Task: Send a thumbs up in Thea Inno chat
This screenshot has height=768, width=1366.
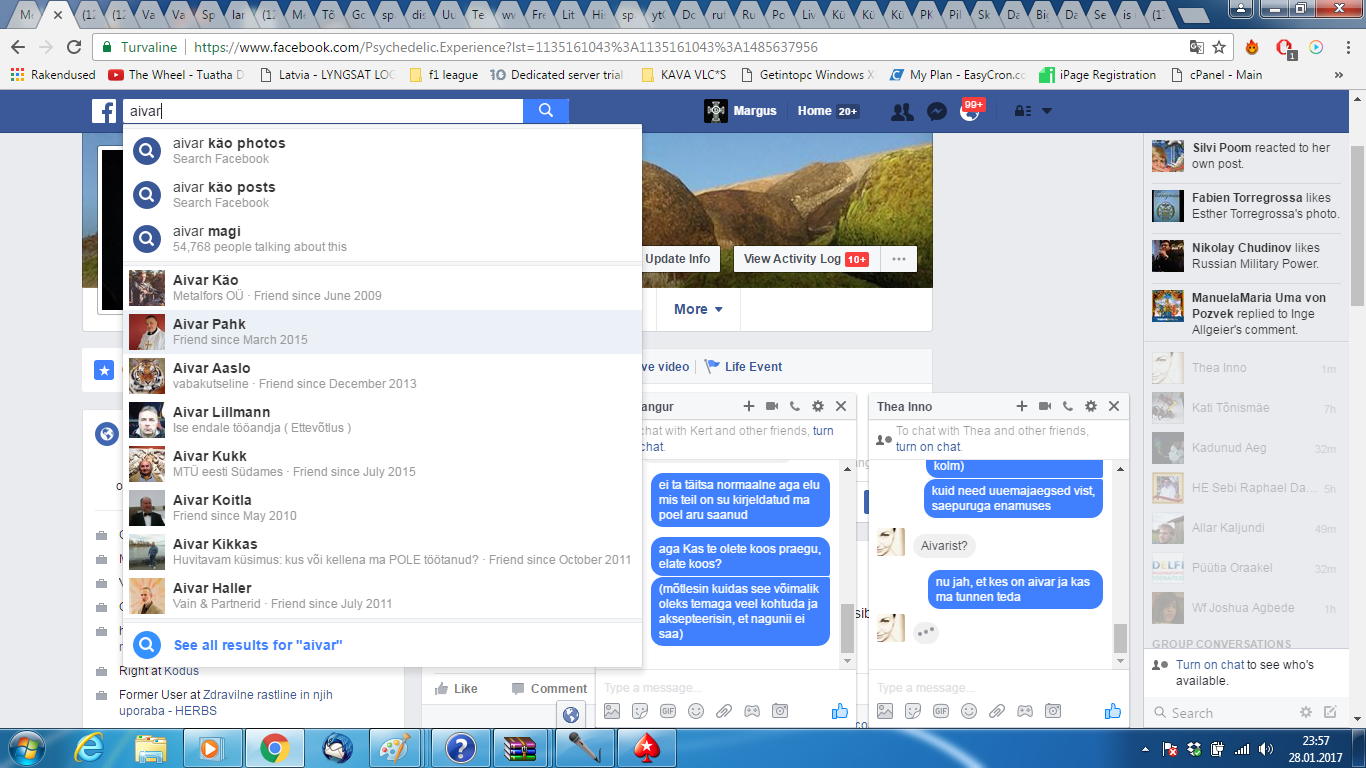Action: pyautogui.click(x=1112, y=711)
